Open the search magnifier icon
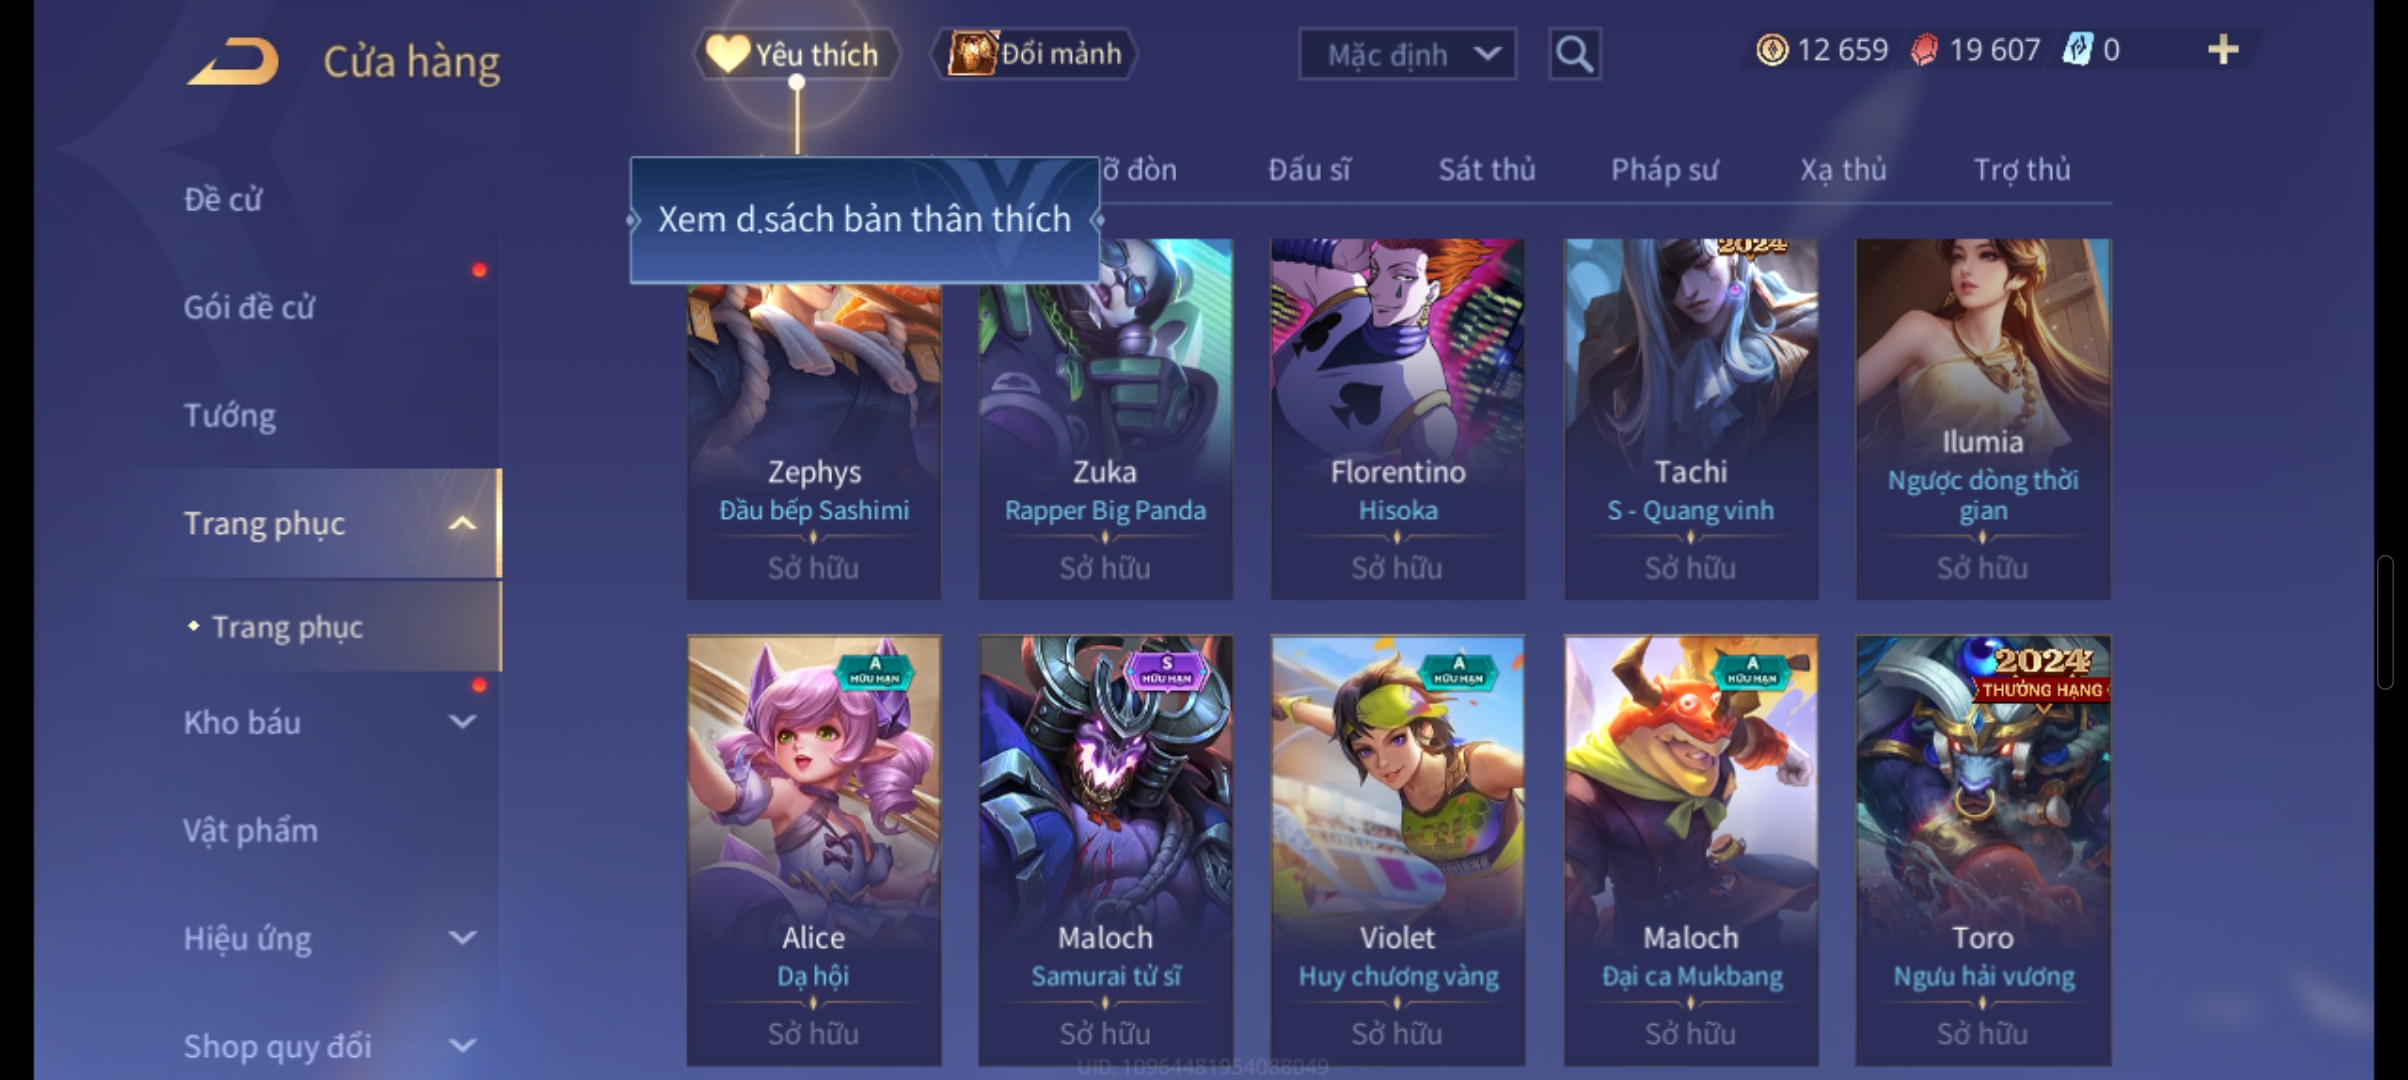Image resolution: width=2408 pixels, height=1080 pixels. 1575,54
